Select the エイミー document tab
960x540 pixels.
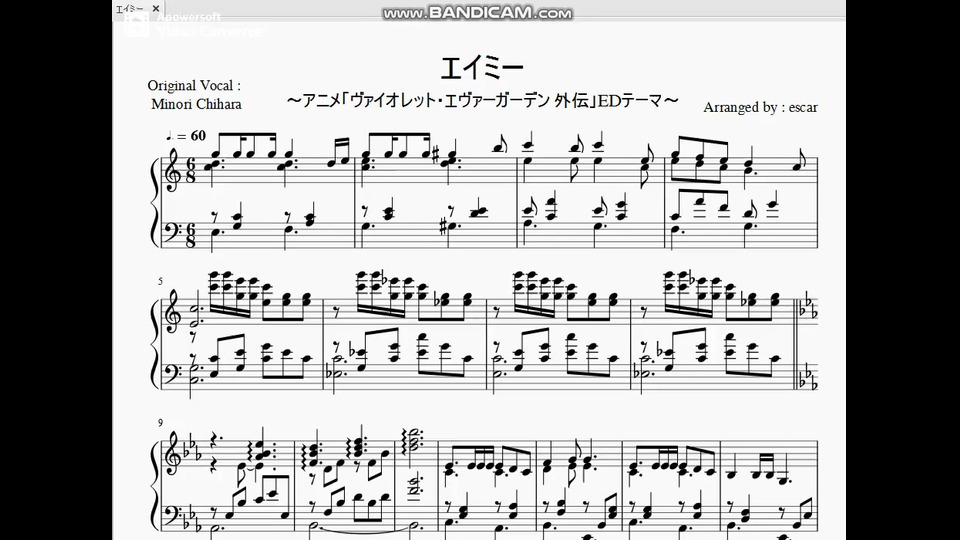point(138,9)
